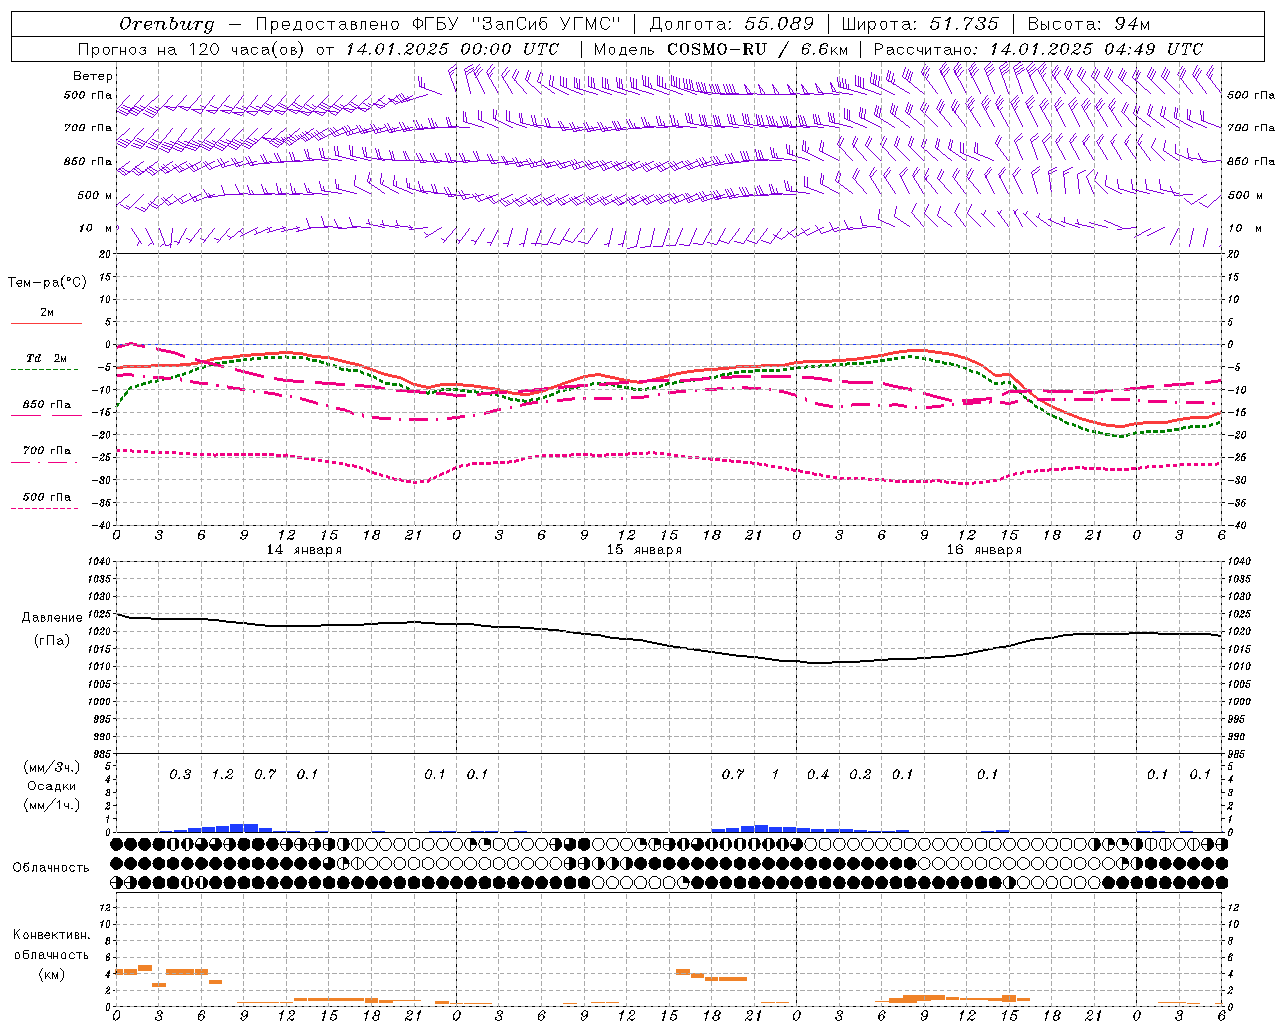1280x1024 pixels.
Task: Click the Orenburg station title
Action: click(167, 24)
